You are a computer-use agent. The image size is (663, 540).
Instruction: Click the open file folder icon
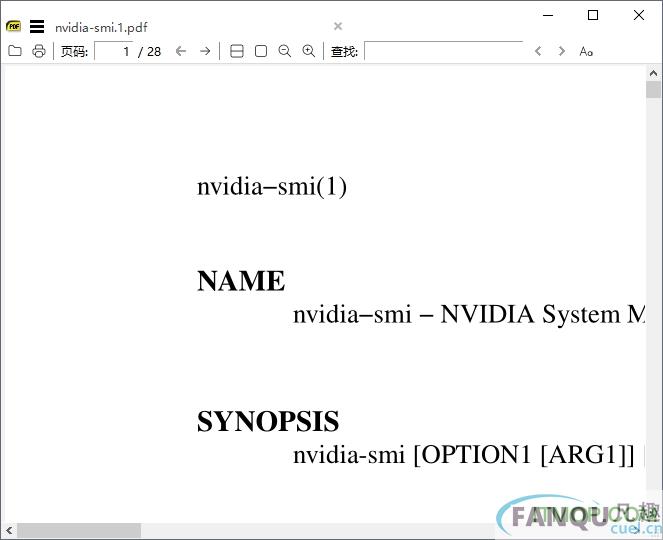click(14, 51)
